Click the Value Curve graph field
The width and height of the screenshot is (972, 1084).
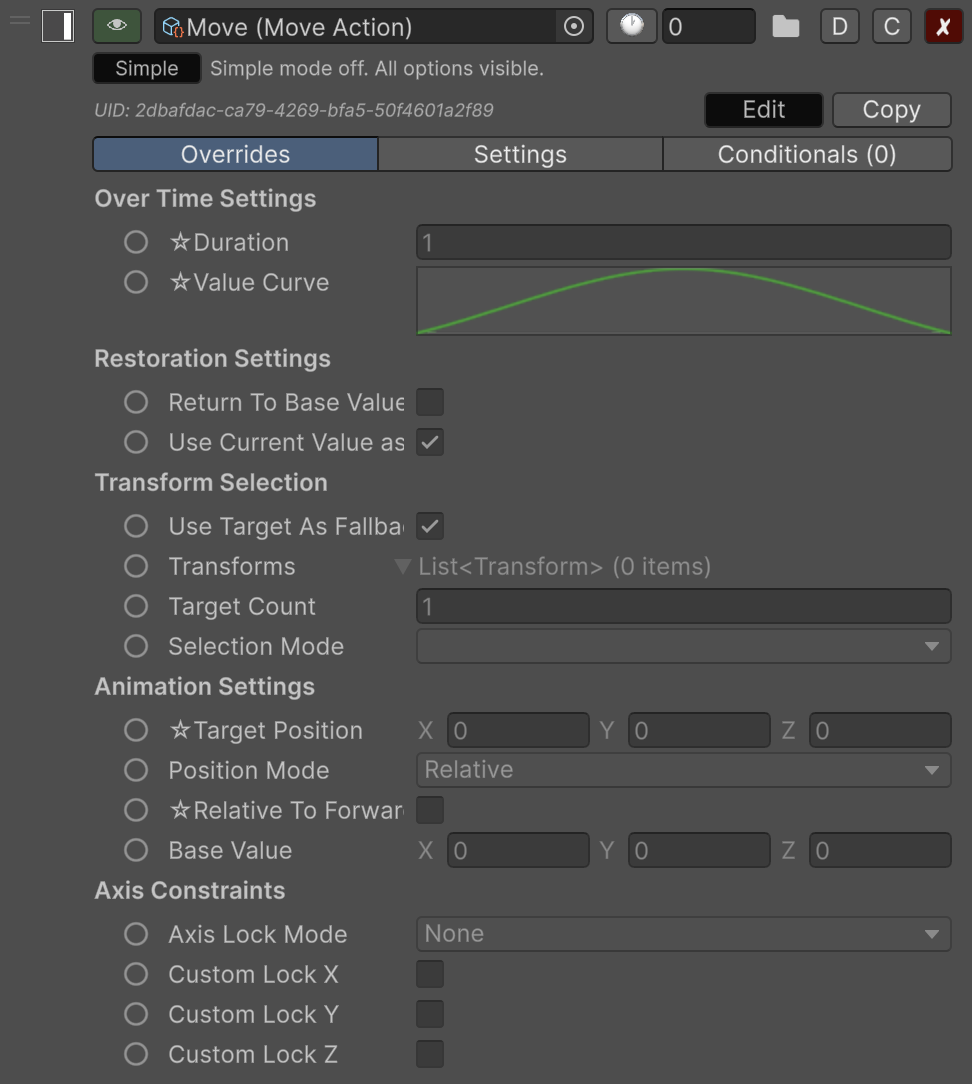683,300
